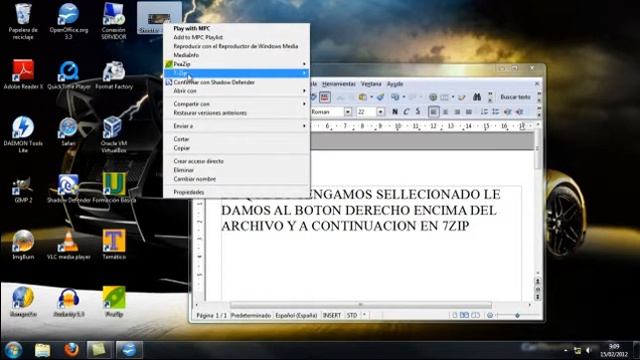Screen dimensions: 640x360
Task: Launch the ImgBurn desktop shortcut
Action: coord(23,244)
